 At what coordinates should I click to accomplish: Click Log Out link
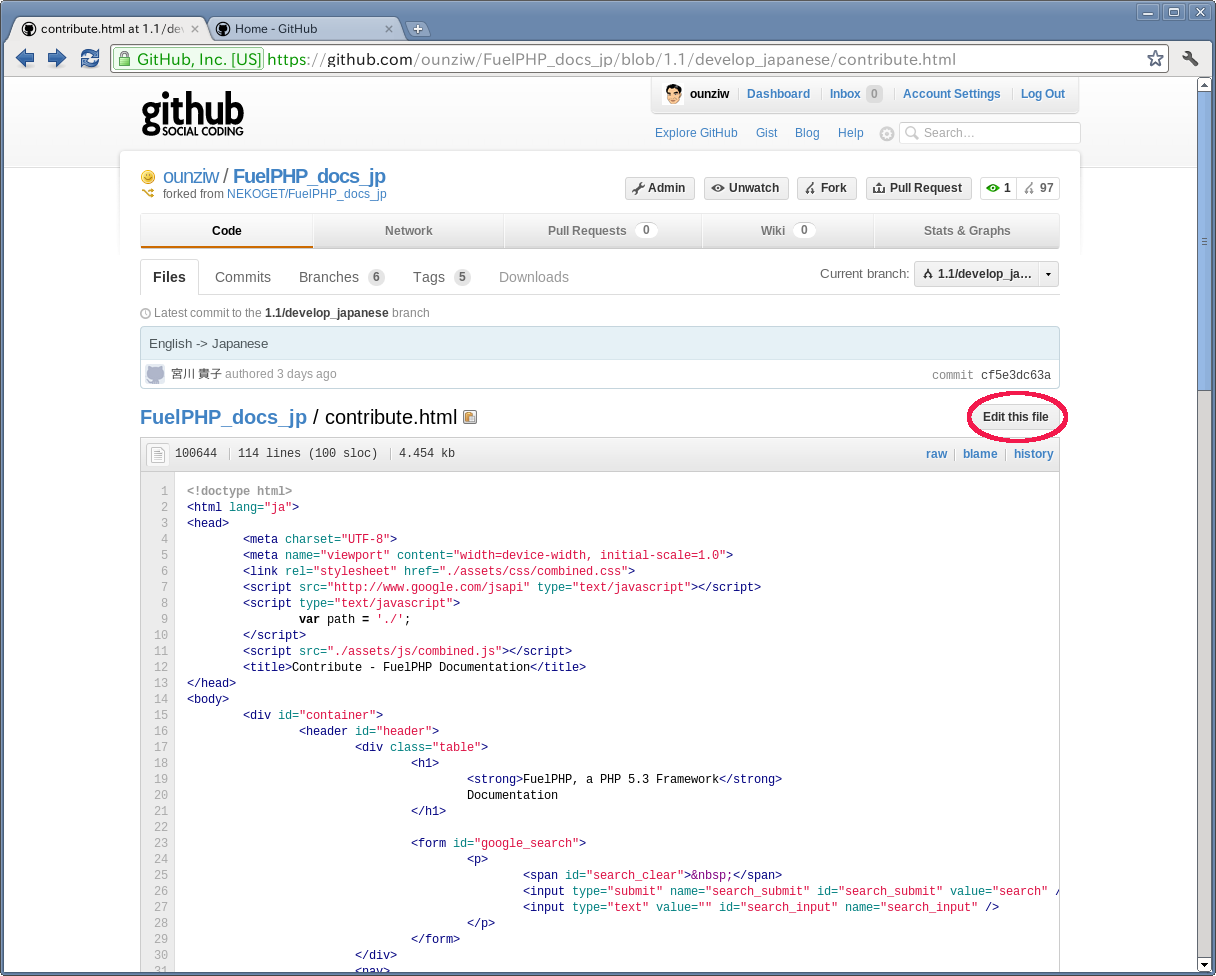tap(1042, 94)
